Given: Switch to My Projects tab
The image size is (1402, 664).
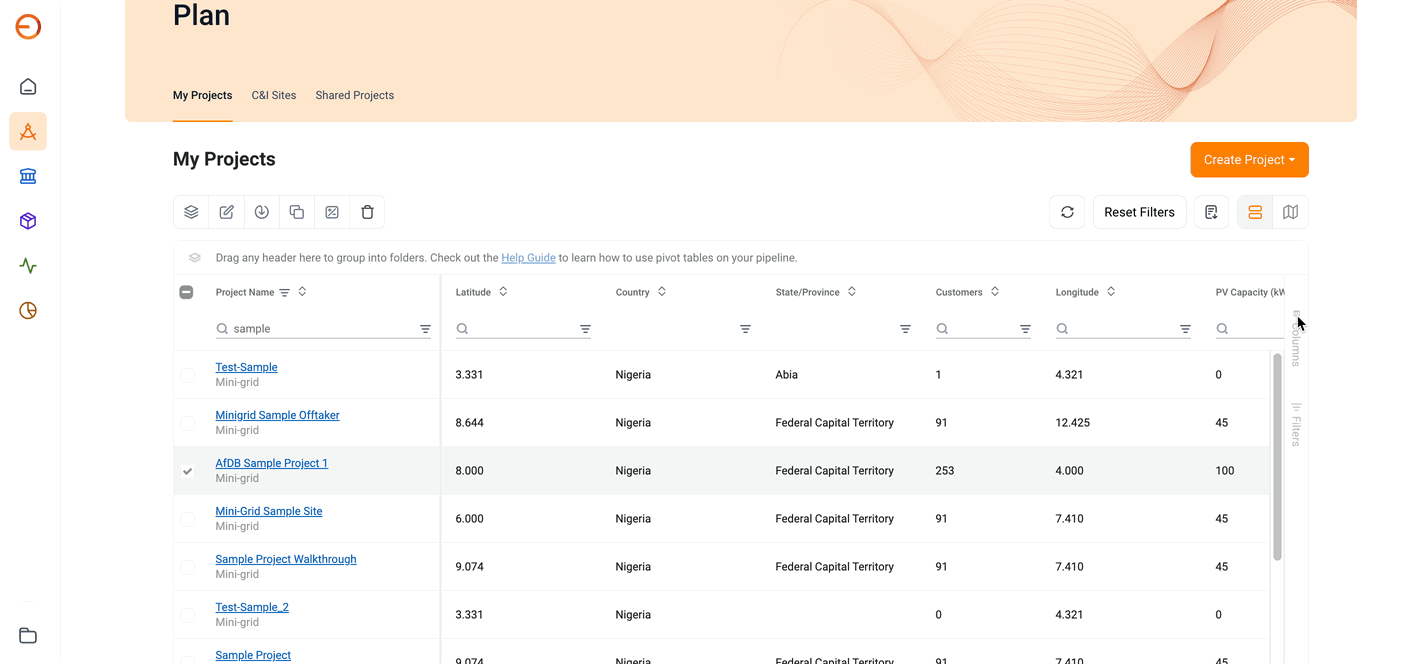Looking at the screenshot, I should (x=202, y=96).
